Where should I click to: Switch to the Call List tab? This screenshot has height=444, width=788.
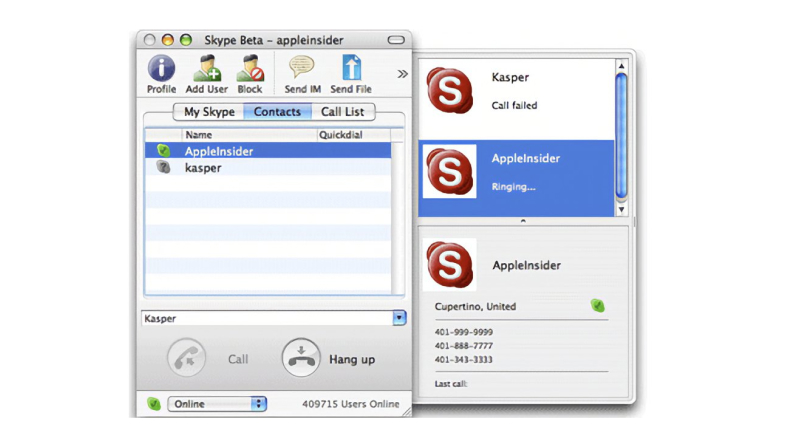tap(342, 112)
